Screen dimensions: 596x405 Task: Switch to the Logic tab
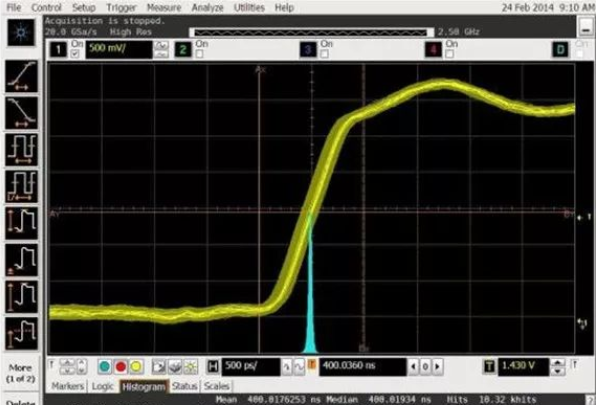click(102, 386)
